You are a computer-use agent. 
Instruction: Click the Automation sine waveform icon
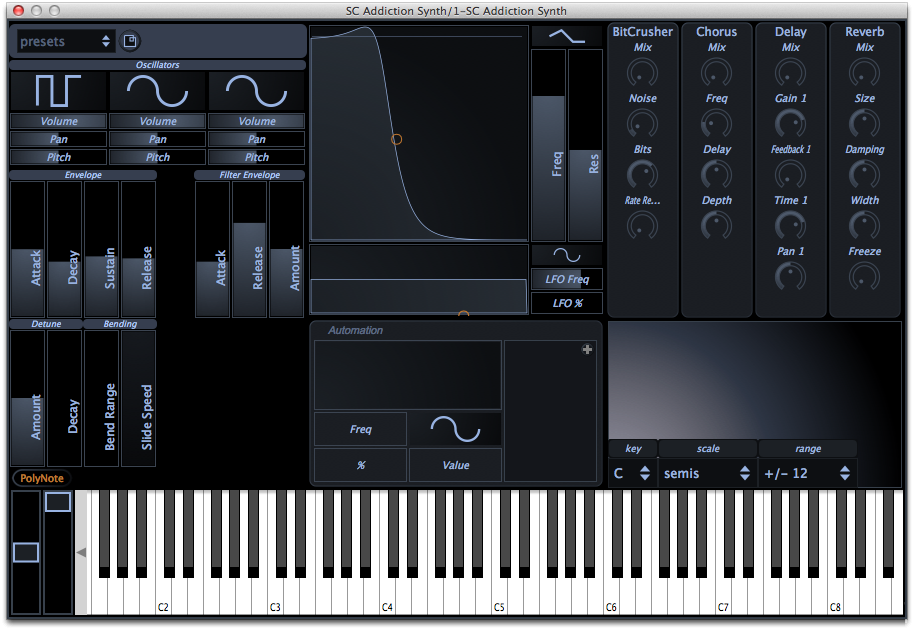pyautogui.click(x=455, y=429)
